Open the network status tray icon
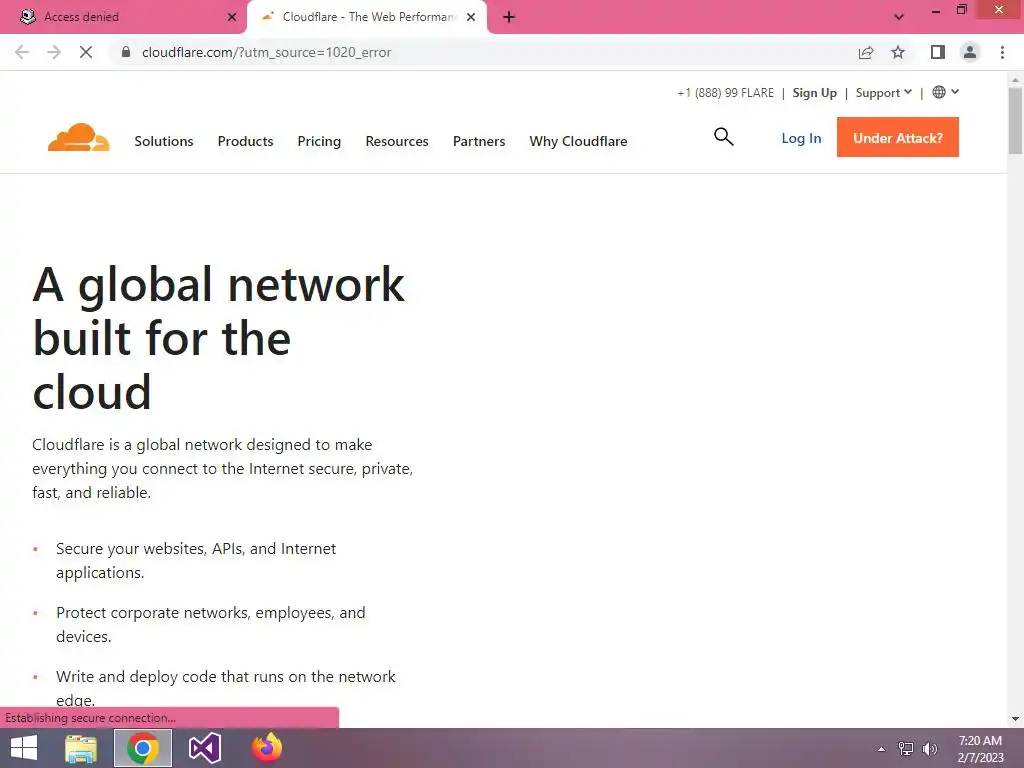The width and height of the screenshot is (1024, 768). pyautogui.click(x=906, y=749)
